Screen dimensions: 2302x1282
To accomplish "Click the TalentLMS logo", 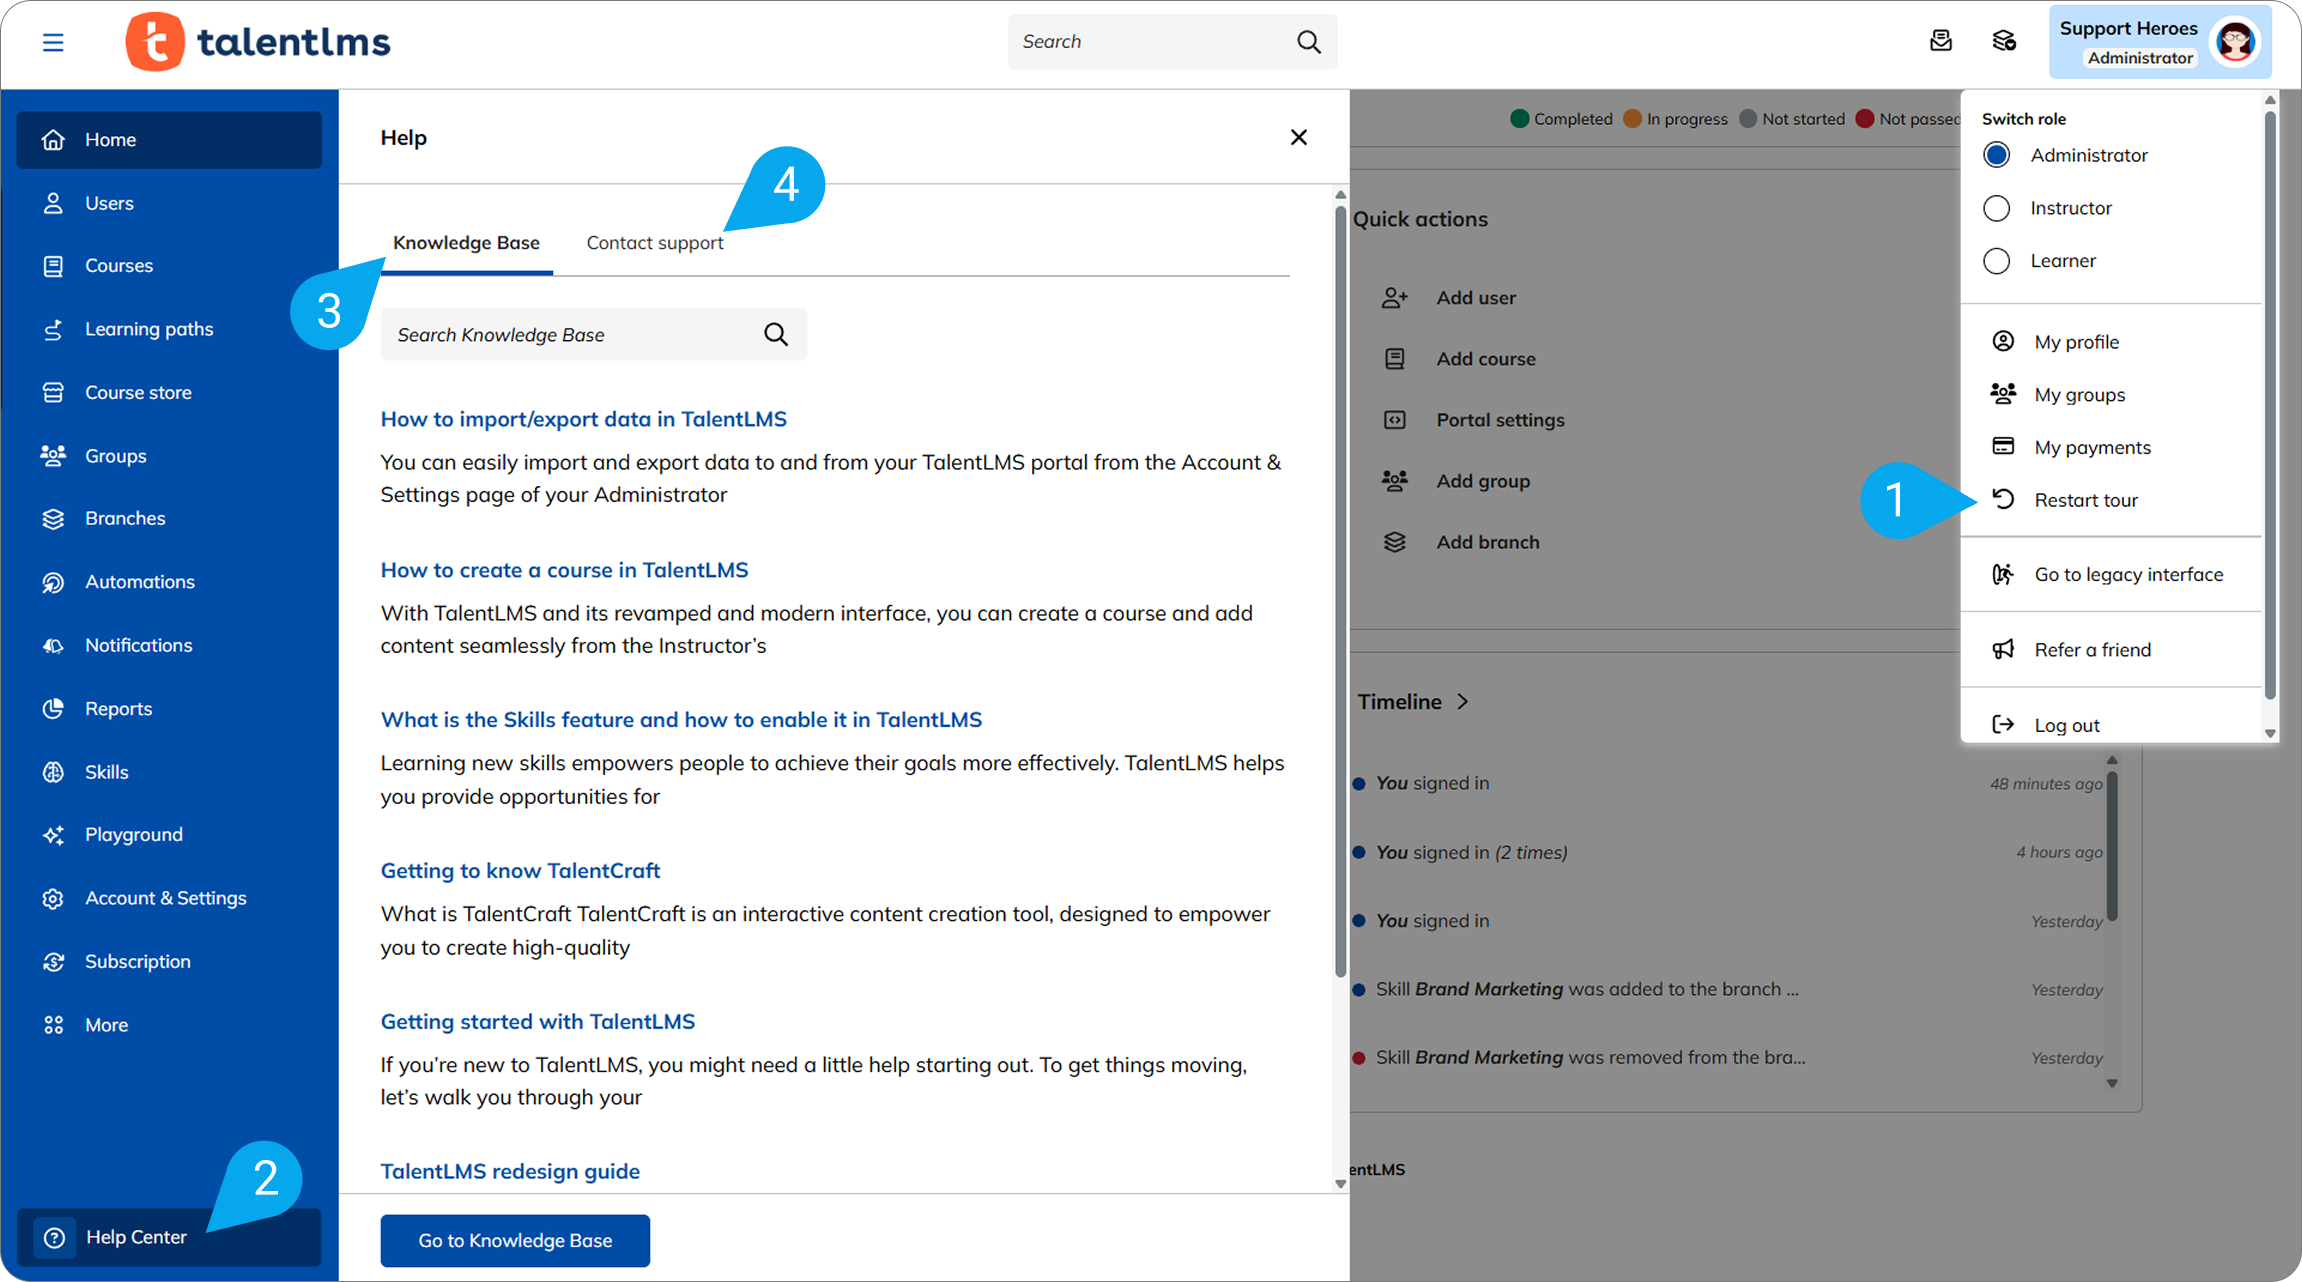I will point(258,42).
